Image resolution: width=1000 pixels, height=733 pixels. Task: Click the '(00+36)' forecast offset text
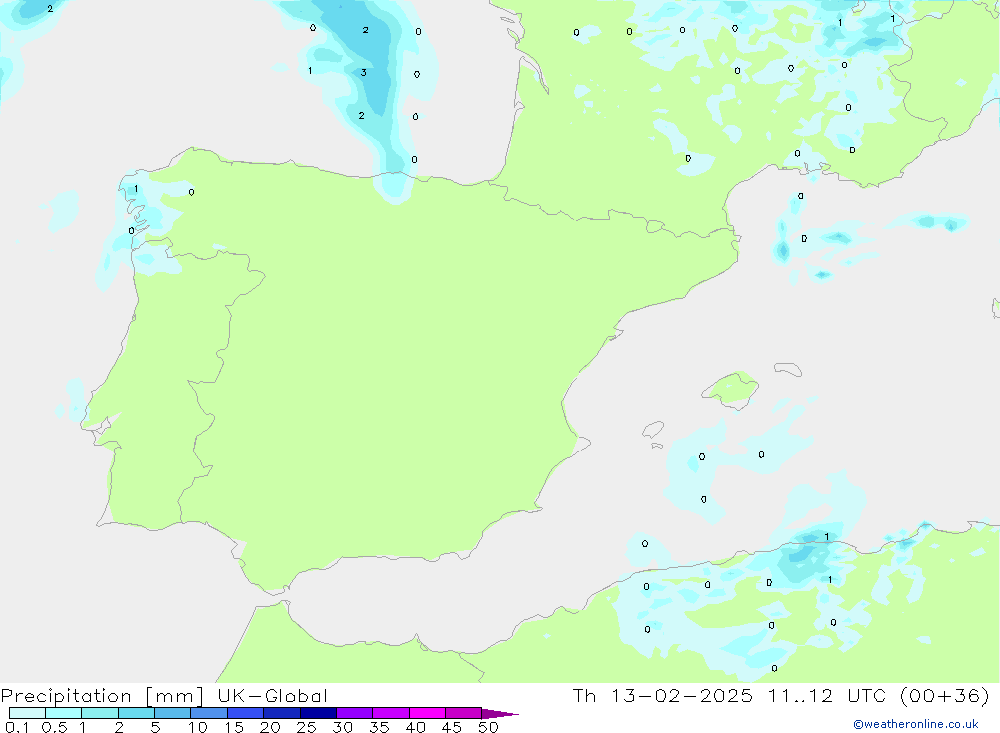pyautogui.click(x=945, y=695)
